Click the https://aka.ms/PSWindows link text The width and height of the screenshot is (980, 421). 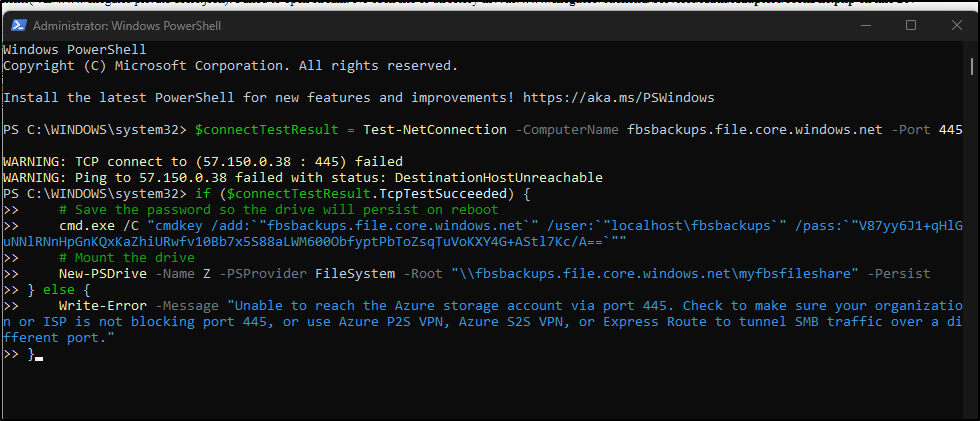click(618, 97)
